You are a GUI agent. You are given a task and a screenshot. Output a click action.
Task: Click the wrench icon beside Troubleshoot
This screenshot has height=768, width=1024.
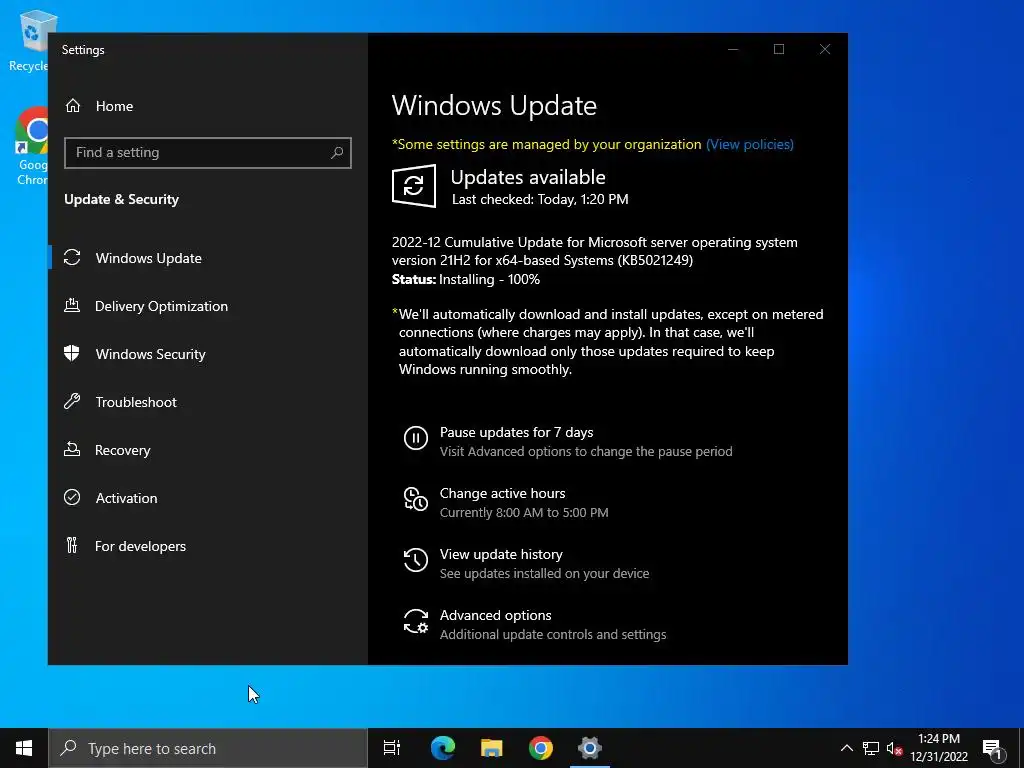tap(72, 401)
